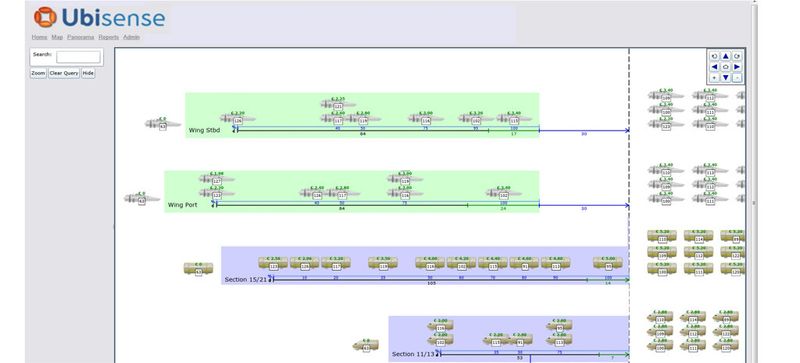Open the Reports link
Image resolution: width=800 pixels, height=363 pixels.
coord(109,37)
